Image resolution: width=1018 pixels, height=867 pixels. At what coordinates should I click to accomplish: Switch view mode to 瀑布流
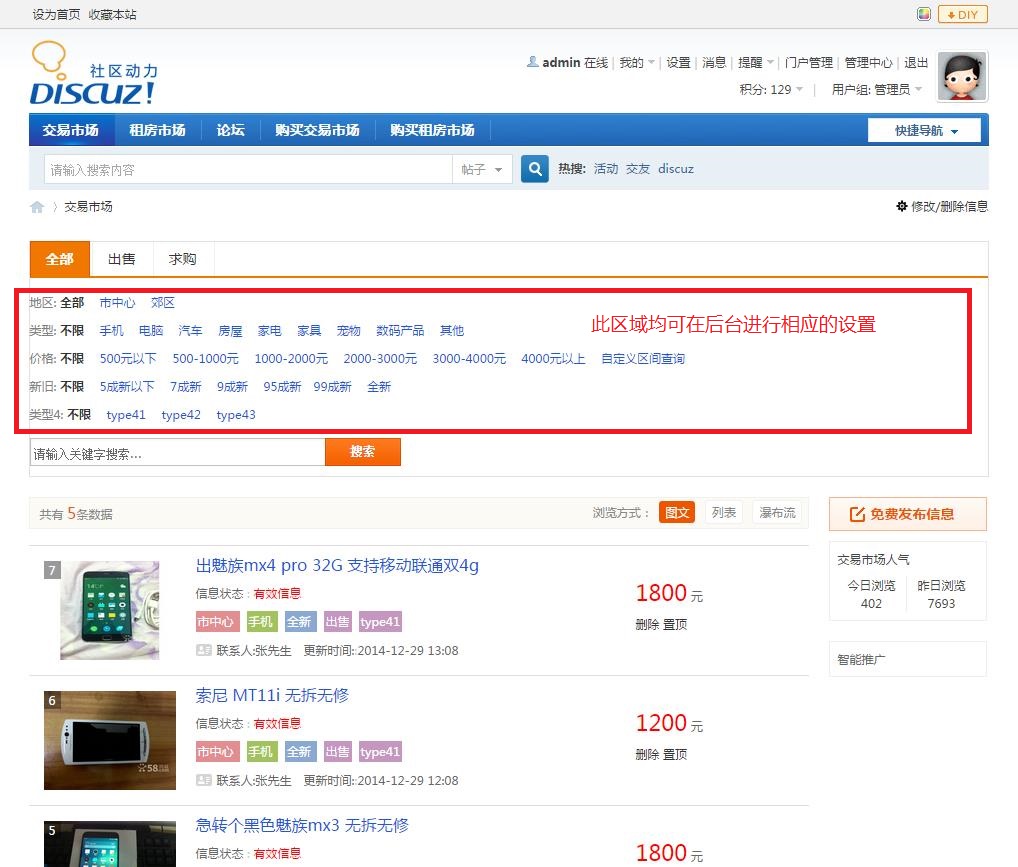[x=777, y=512]
